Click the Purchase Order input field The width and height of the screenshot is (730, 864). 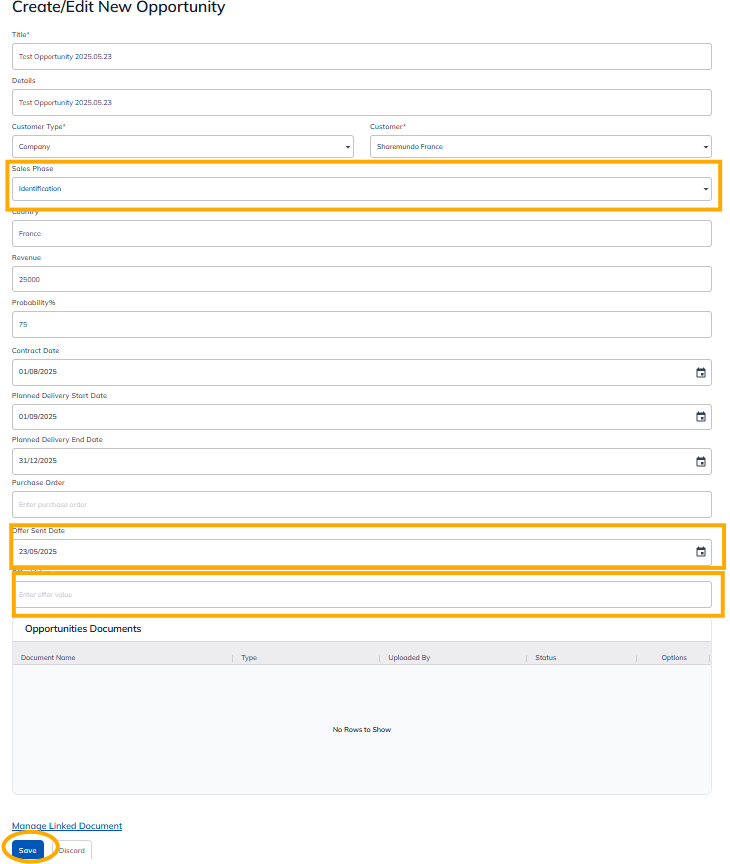tap(361, 505)
